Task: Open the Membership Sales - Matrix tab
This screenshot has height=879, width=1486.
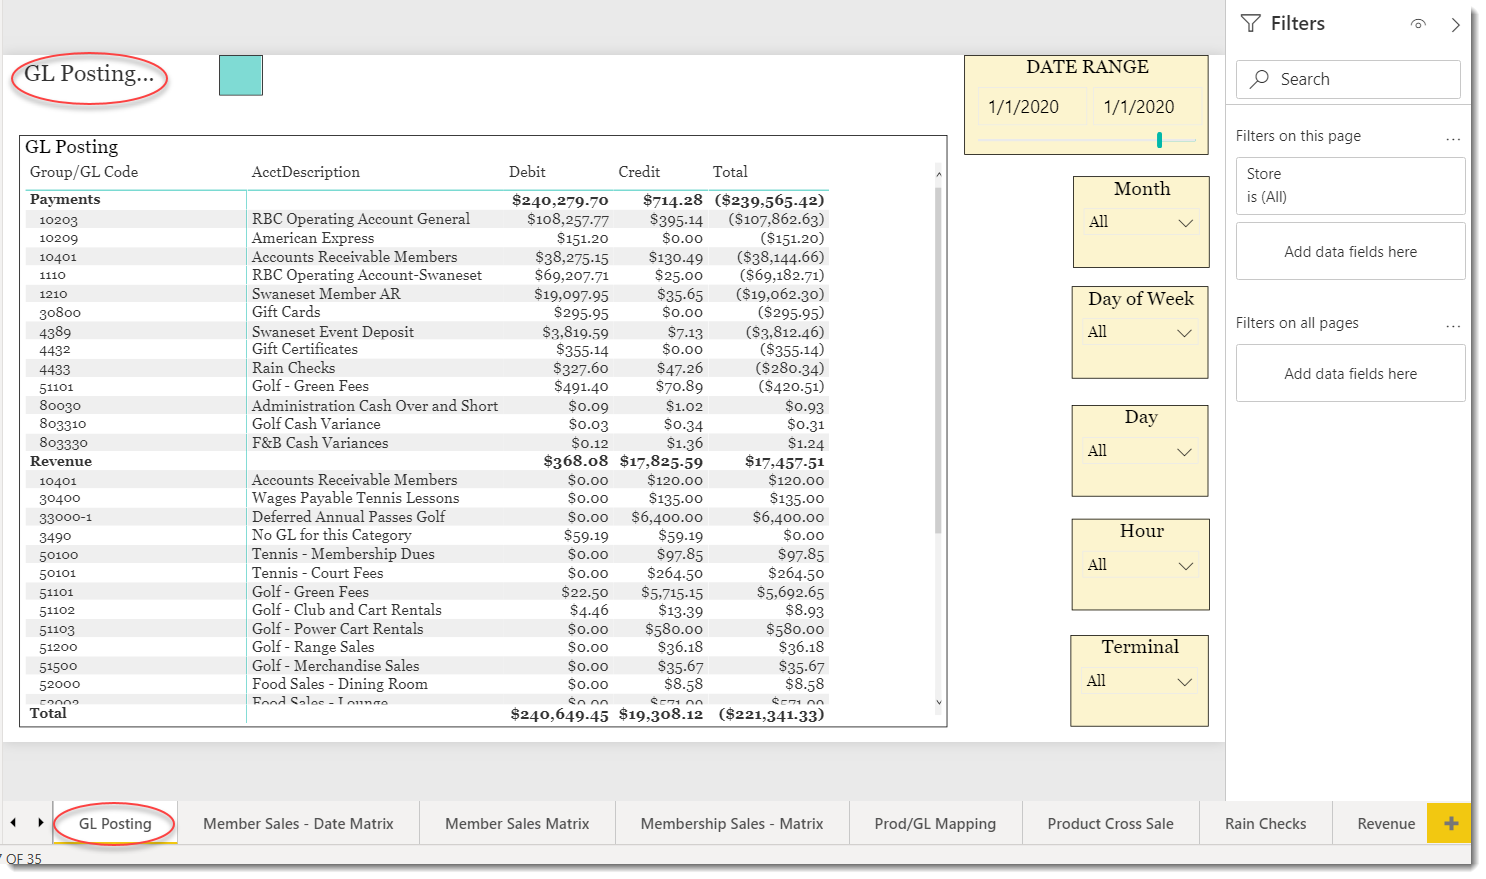Action: [x=732, y=824]
